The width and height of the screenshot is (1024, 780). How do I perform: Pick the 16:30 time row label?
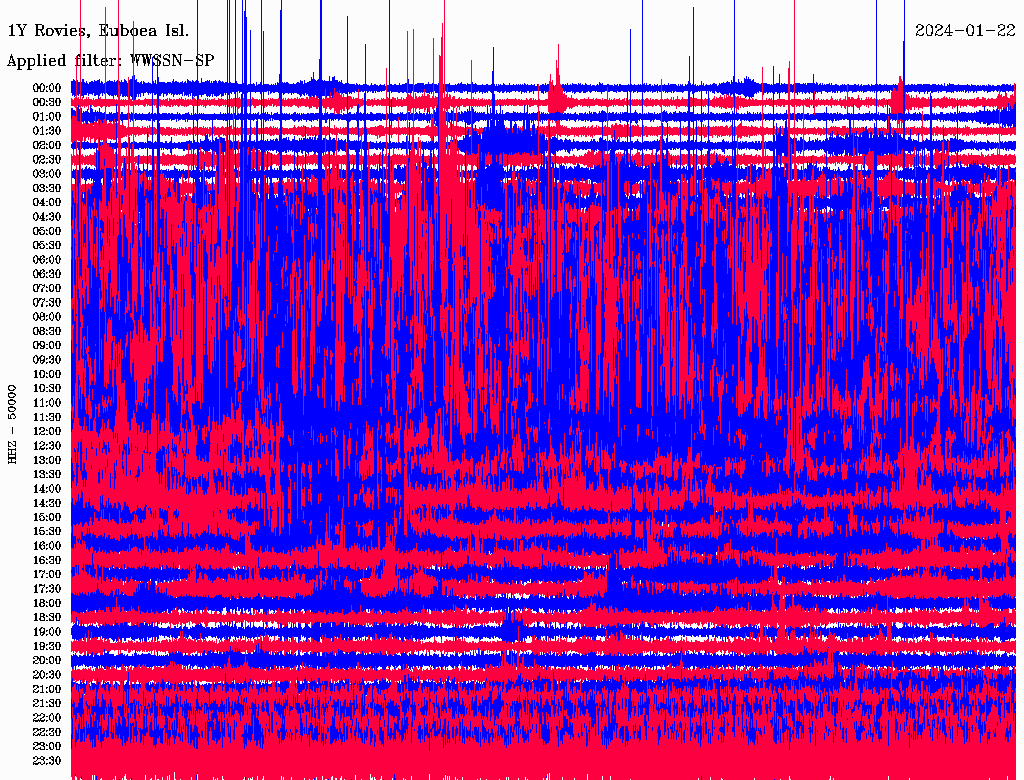click(47, 560)
